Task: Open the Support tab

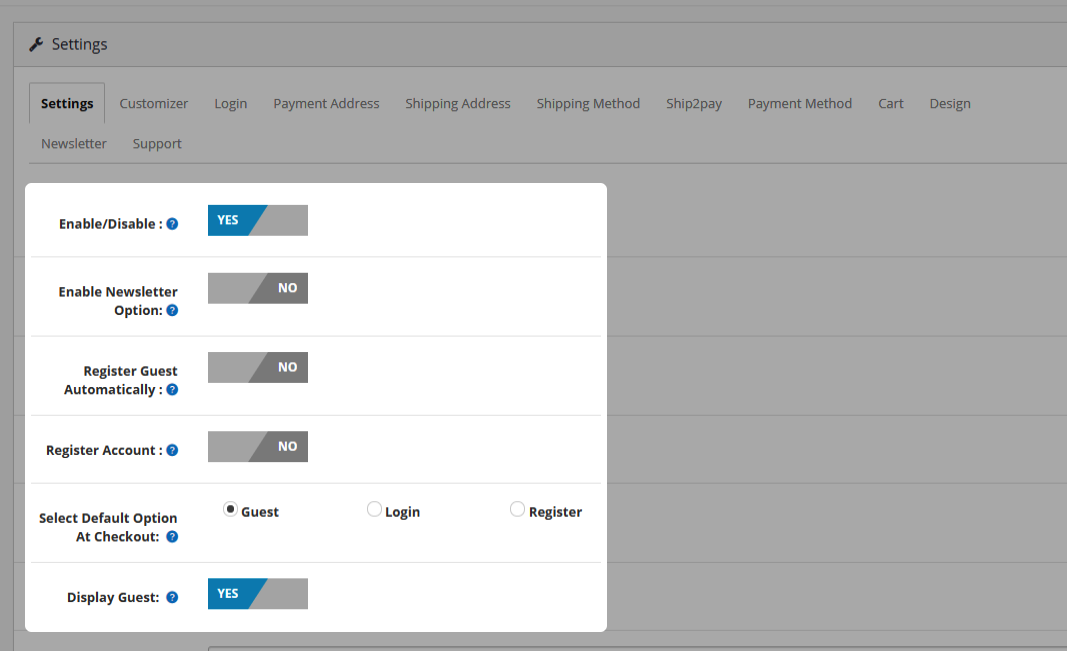Action: click(157, 144)
